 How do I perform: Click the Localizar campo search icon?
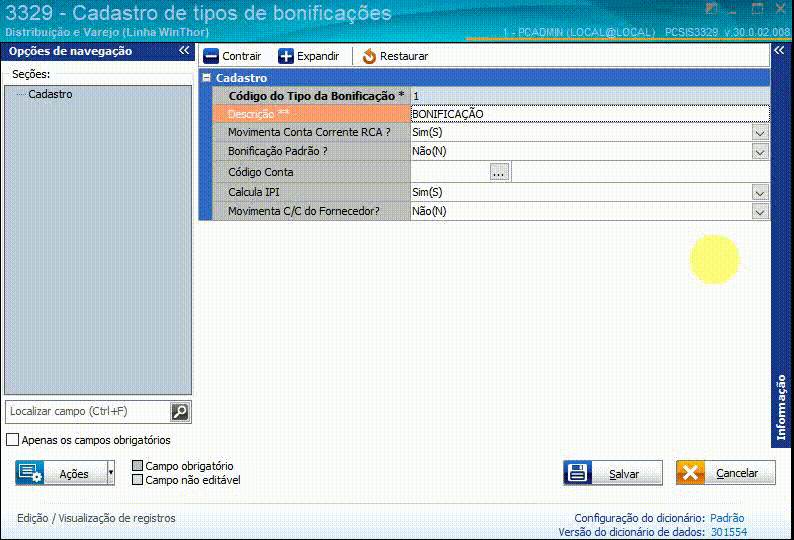click(x=180, y=412)
